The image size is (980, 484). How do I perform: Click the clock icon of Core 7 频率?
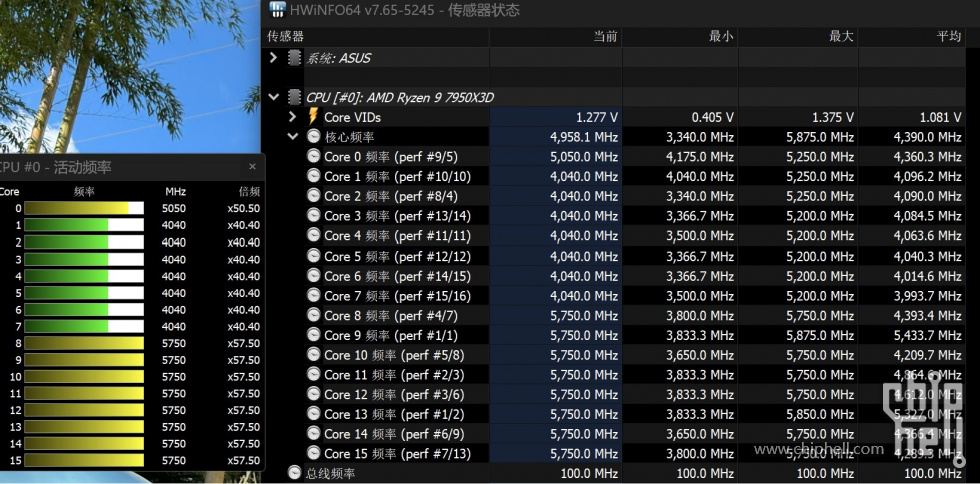[x=313, y=295]
